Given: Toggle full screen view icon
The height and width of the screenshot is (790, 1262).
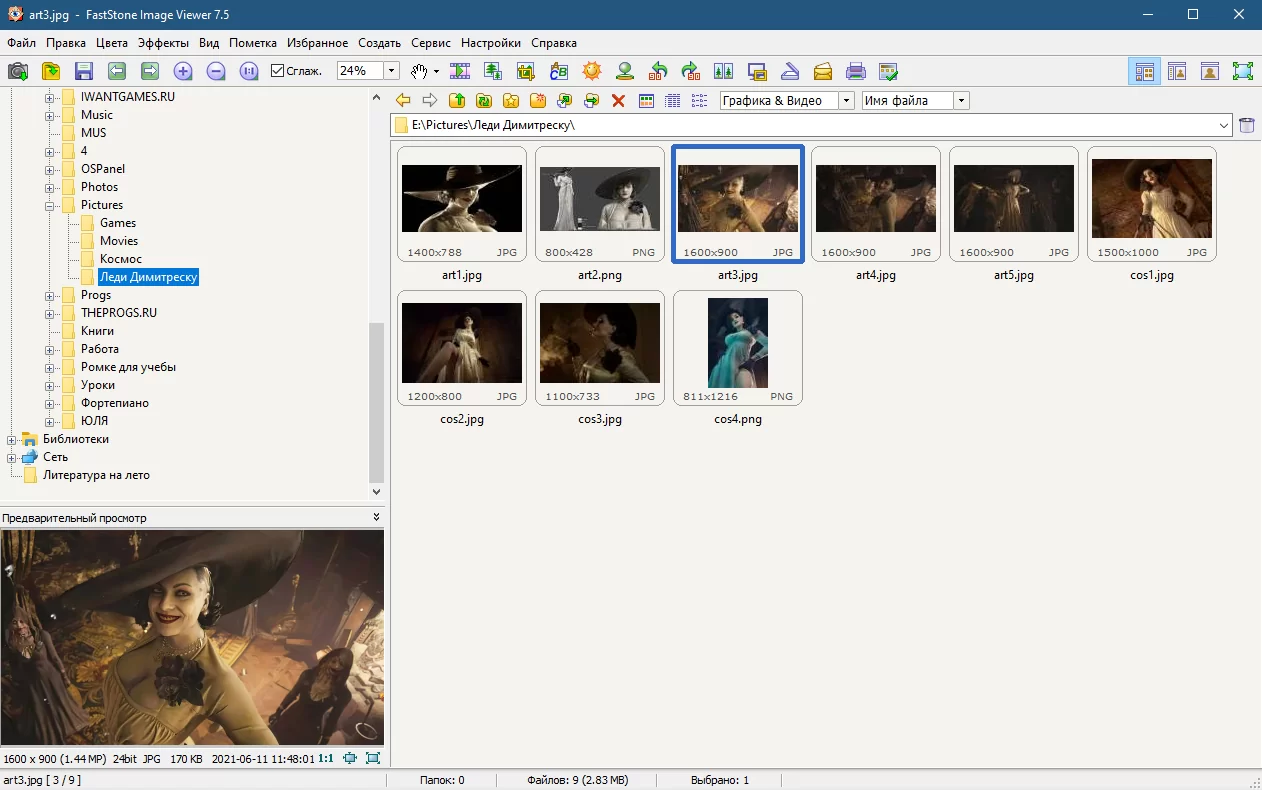Looking at the screenshot, I should click(x=1243, y=71).
